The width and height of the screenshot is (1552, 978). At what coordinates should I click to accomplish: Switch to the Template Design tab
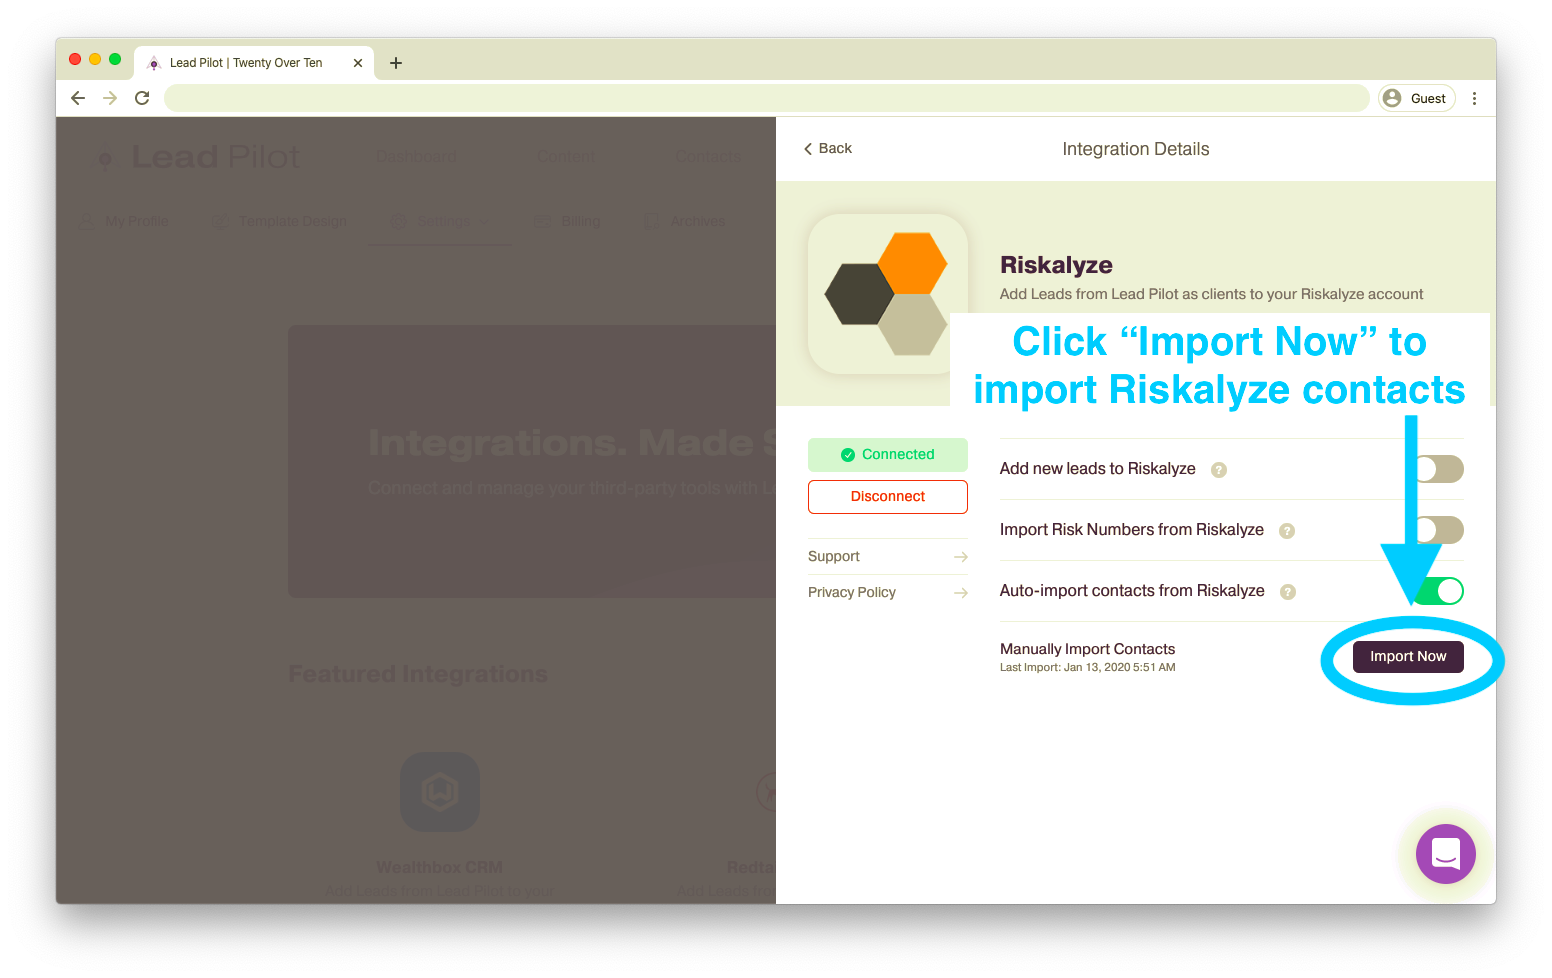[280, 221]
